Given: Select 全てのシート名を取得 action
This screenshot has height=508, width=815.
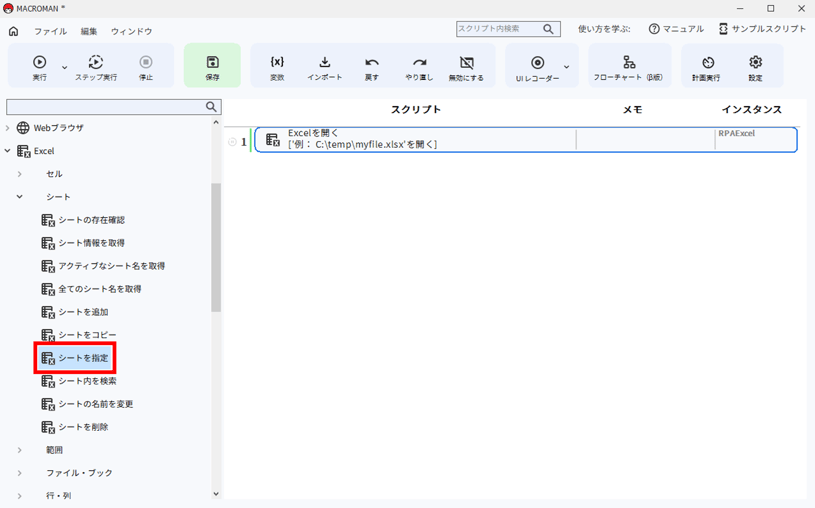Looking at the screenshot, I should pyautogui.click(x=91, y=289).
